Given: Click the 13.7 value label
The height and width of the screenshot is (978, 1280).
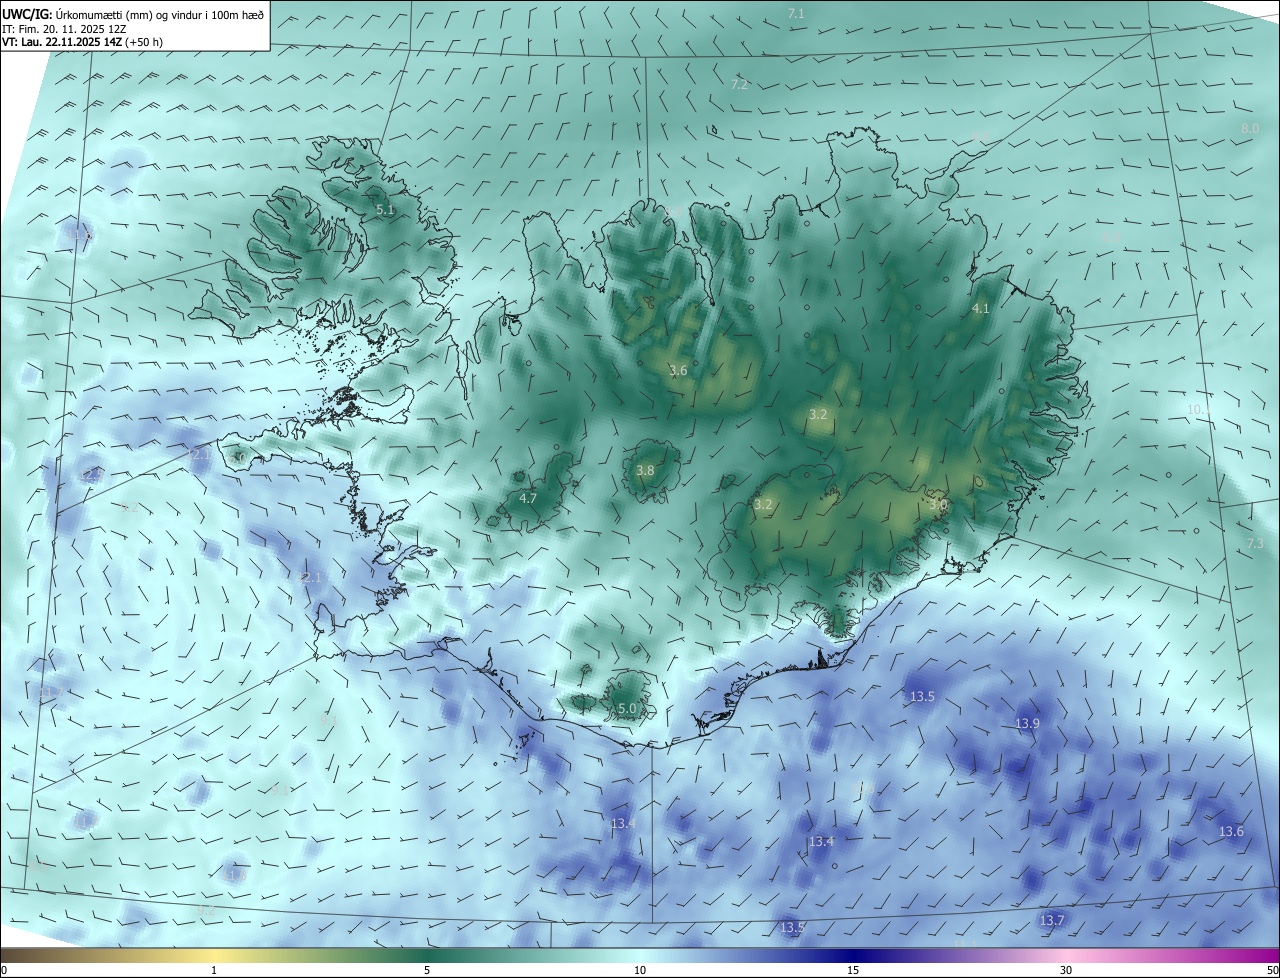Looking at the screenshot, I should 1051,920.
